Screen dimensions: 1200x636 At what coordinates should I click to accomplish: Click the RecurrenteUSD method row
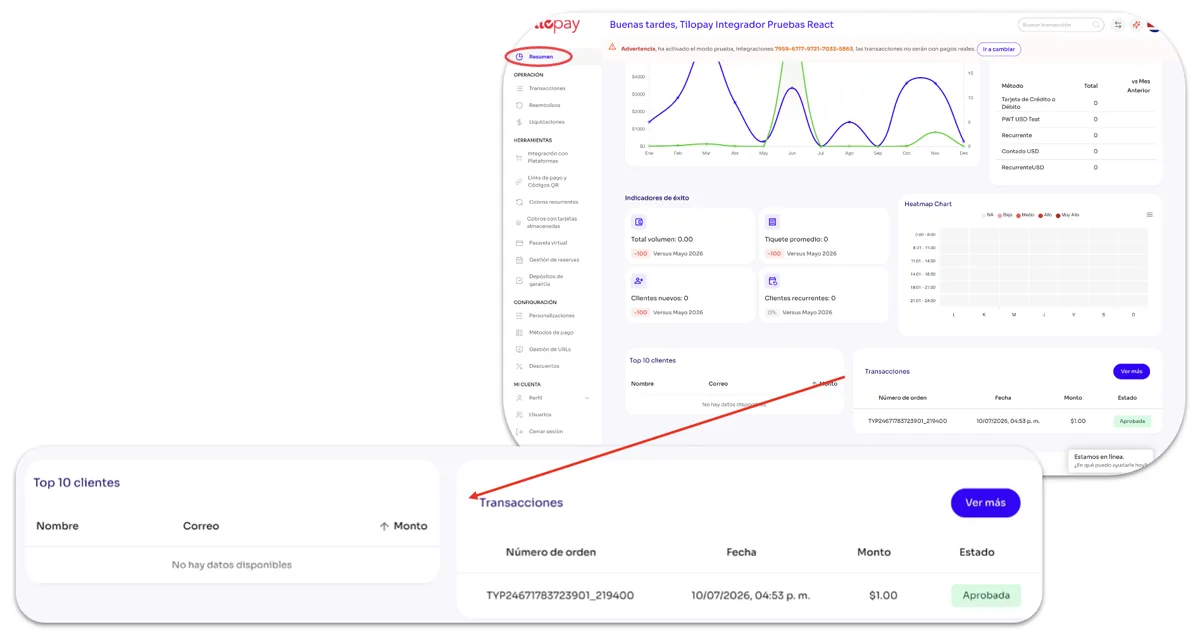click(1075, 167)
